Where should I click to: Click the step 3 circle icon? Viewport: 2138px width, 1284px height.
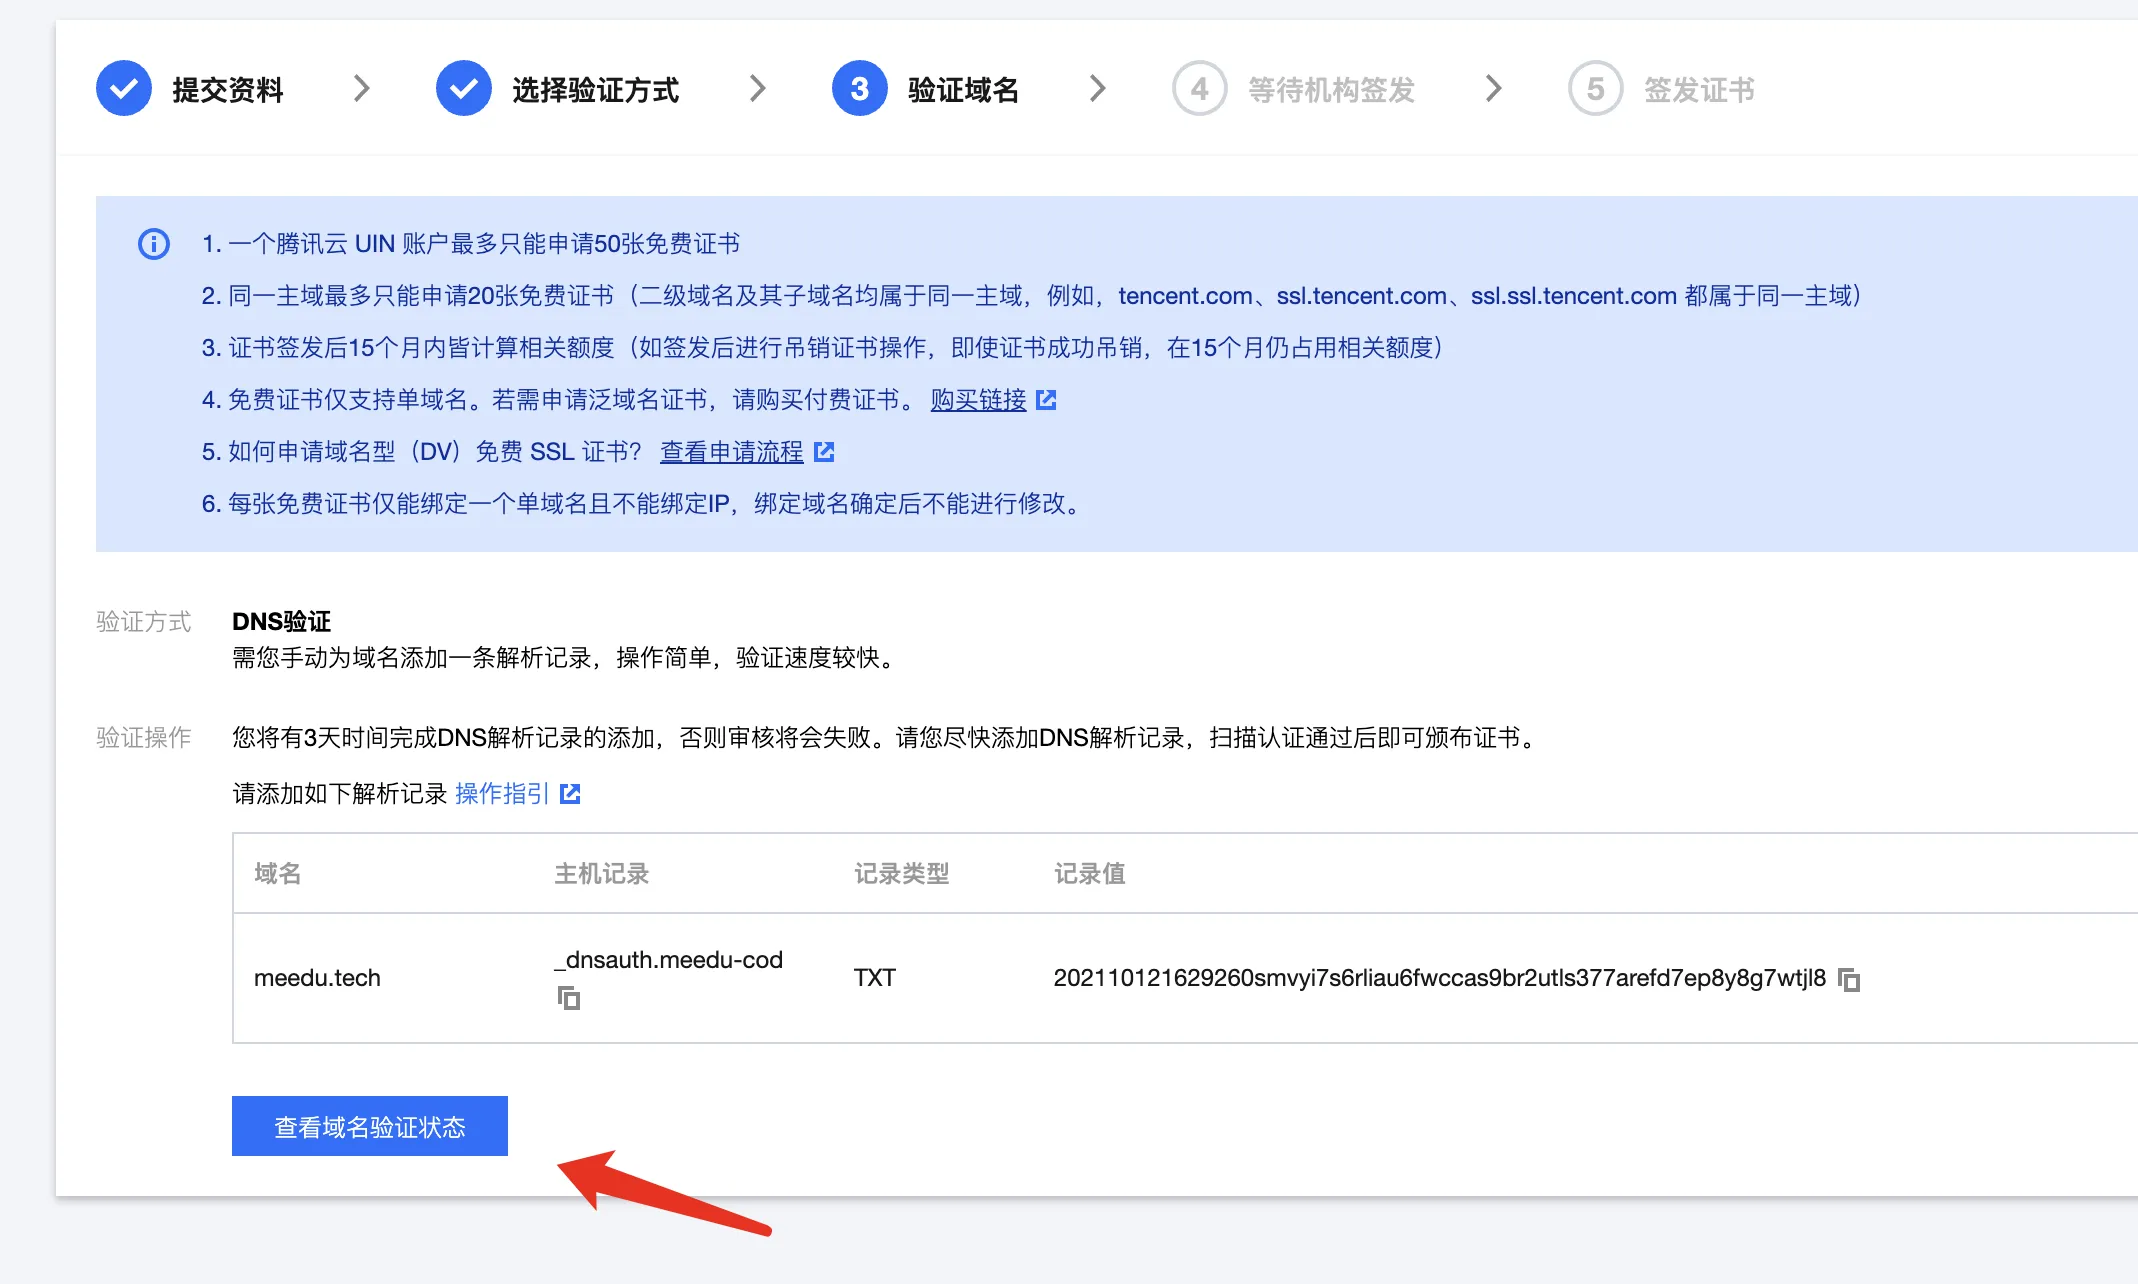click(x=860, y=89)
